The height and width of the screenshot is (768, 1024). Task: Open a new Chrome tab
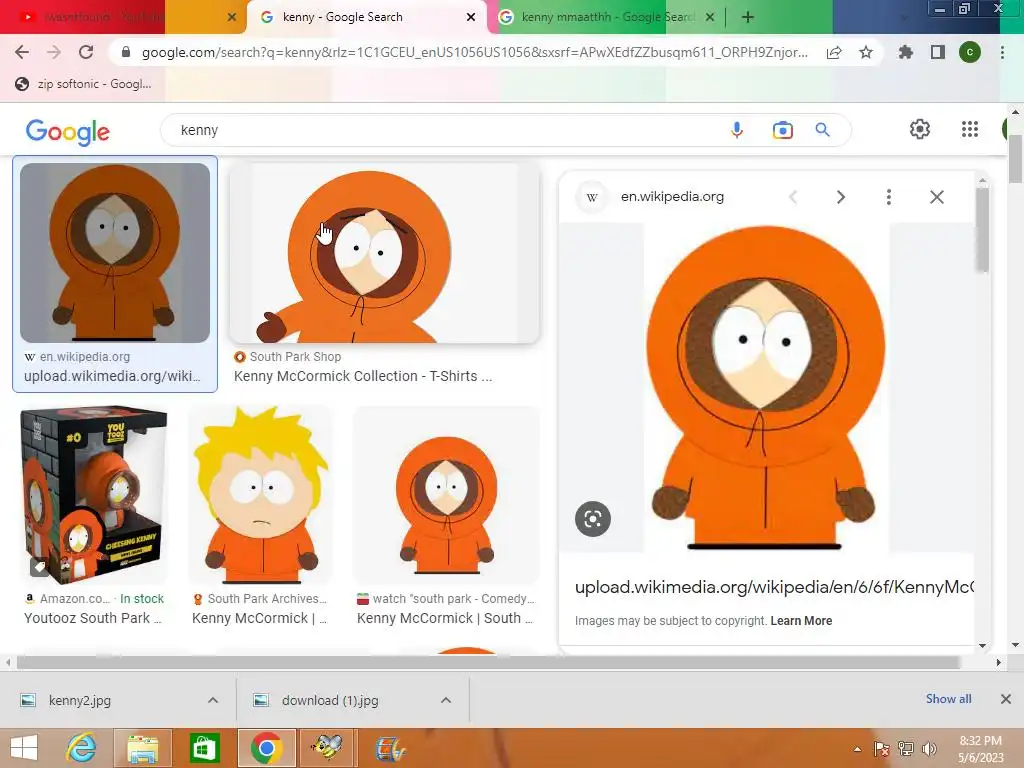click(x=748, y=17)
